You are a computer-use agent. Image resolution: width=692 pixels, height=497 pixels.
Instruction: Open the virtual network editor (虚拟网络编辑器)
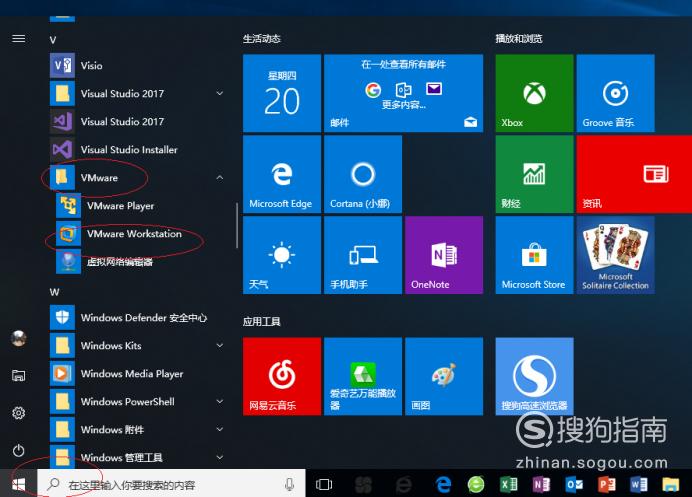tap(140, 262)
